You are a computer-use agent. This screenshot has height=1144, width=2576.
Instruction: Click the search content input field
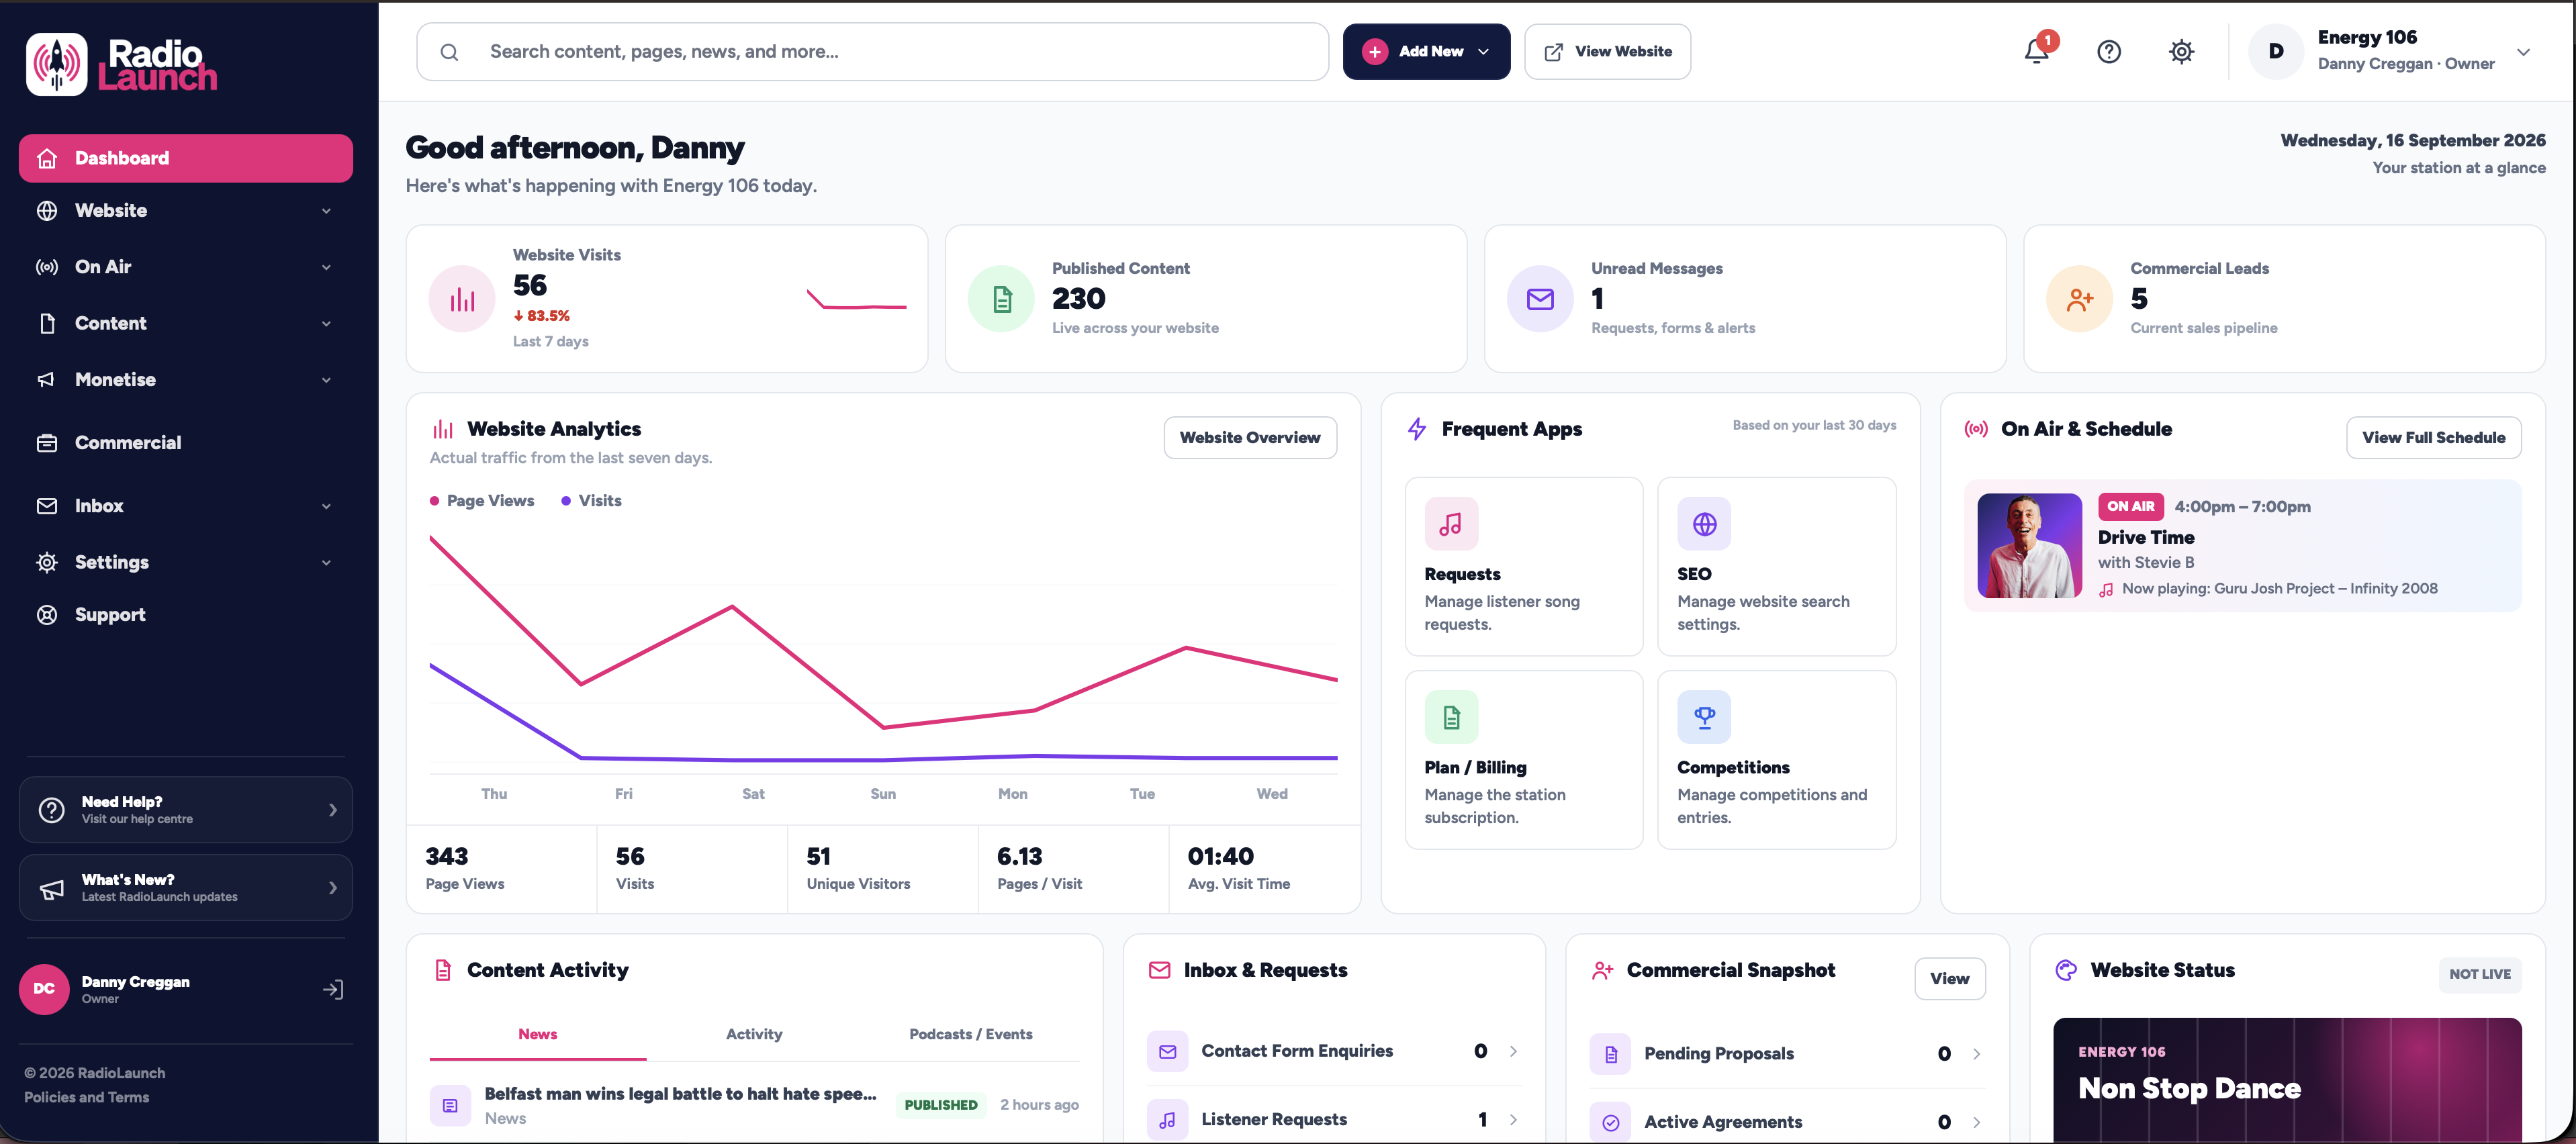click(872, 52)
